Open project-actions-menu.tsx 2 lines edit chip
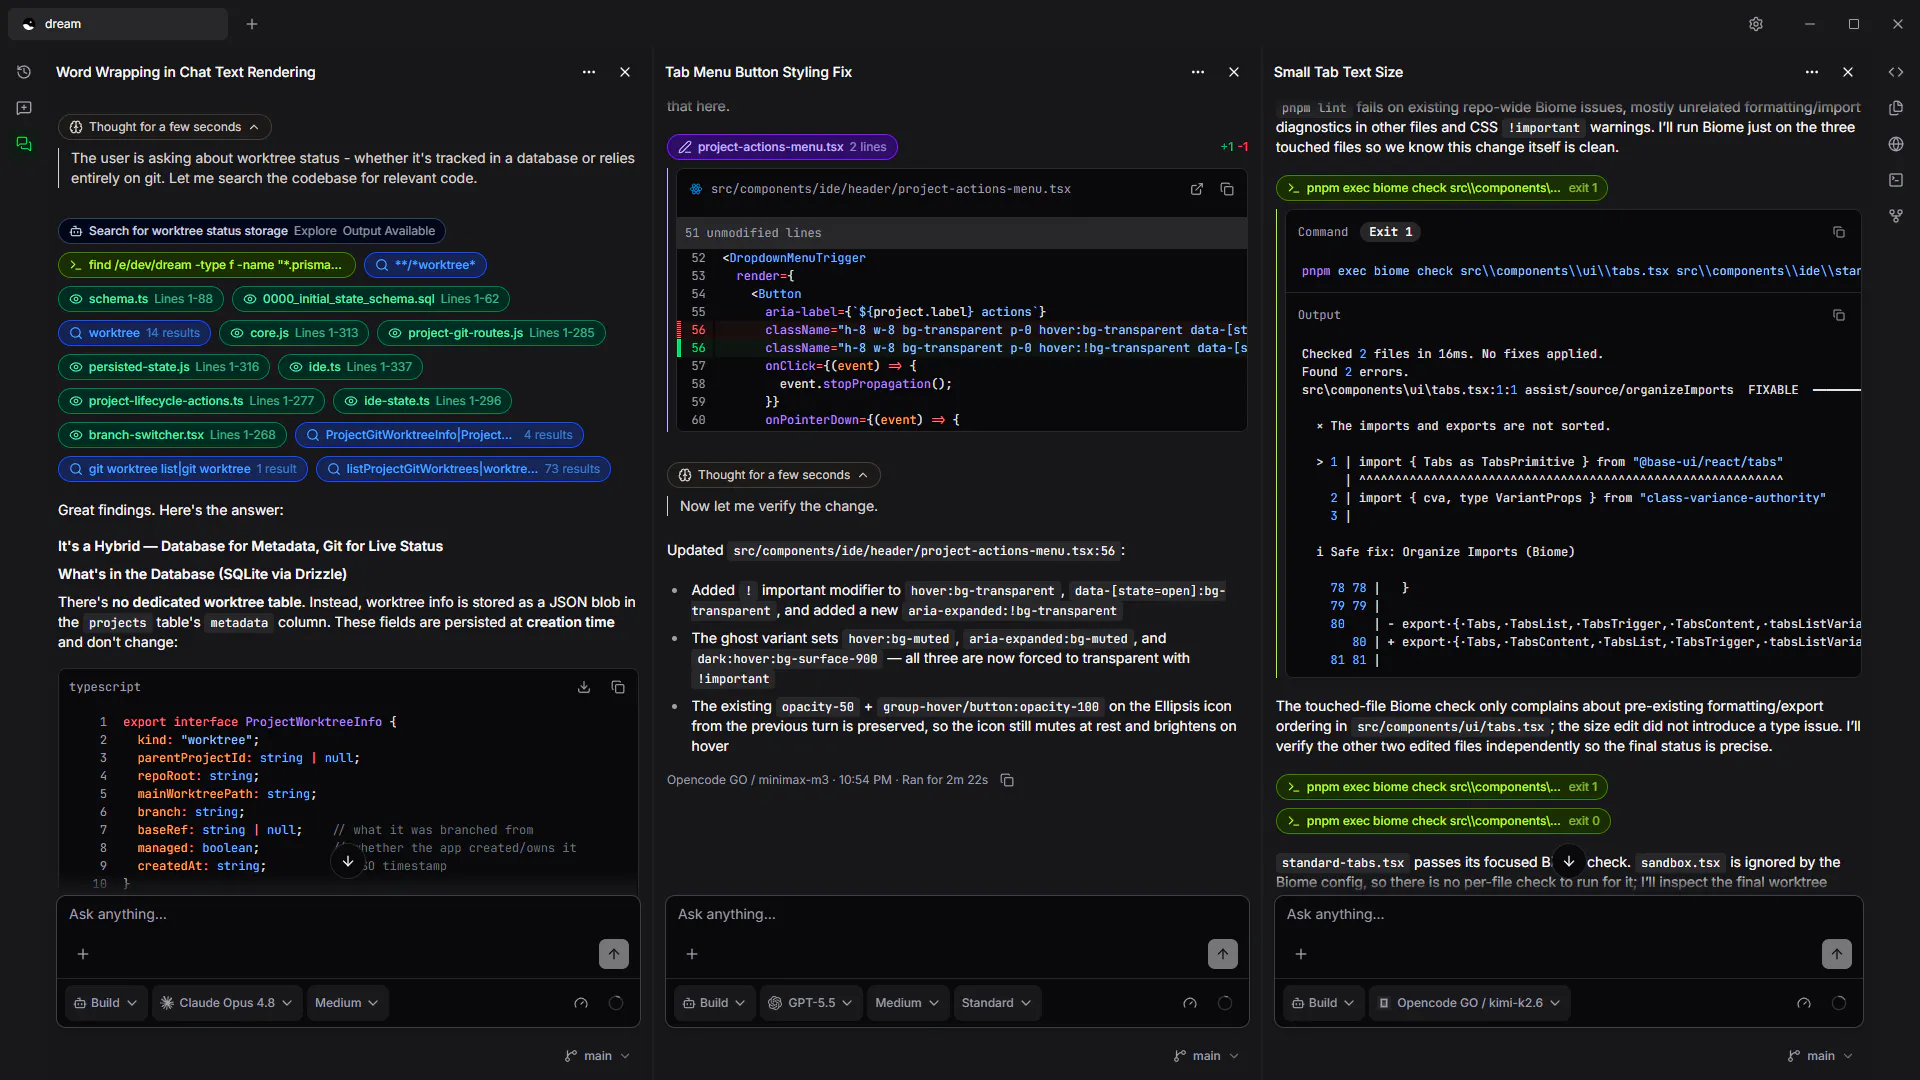This screenshot has height=1080, width=1920. click(782, 147)
